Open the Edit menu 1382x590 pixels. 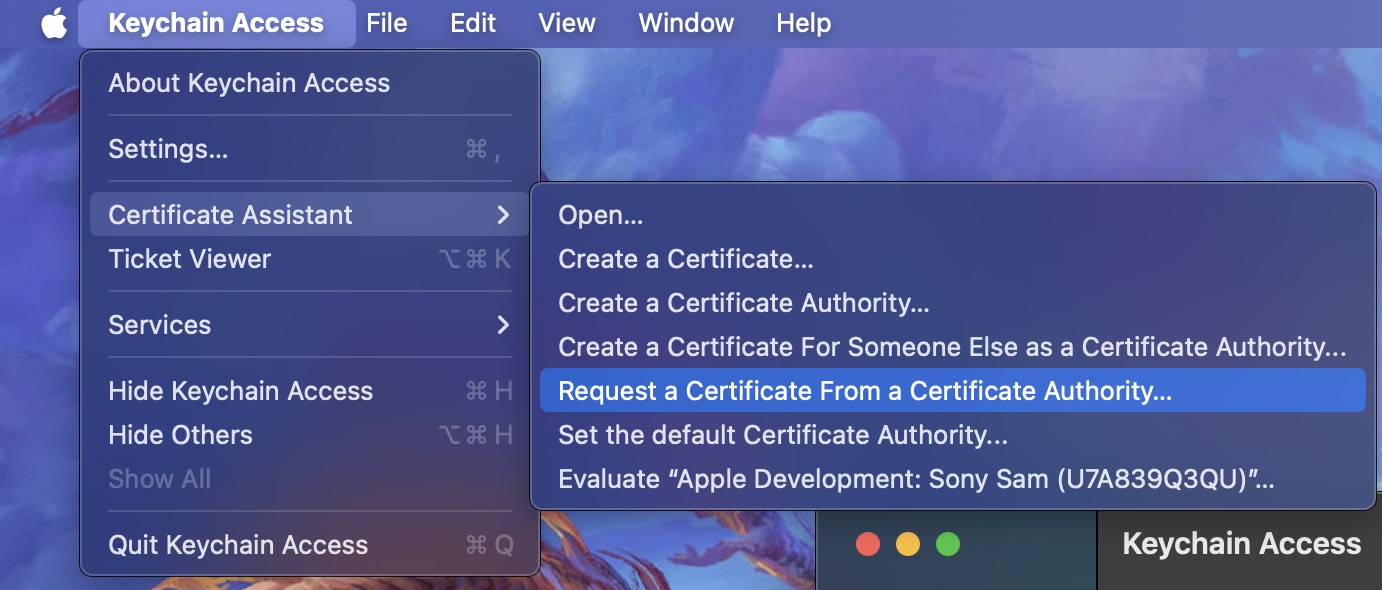pos(473,23)
